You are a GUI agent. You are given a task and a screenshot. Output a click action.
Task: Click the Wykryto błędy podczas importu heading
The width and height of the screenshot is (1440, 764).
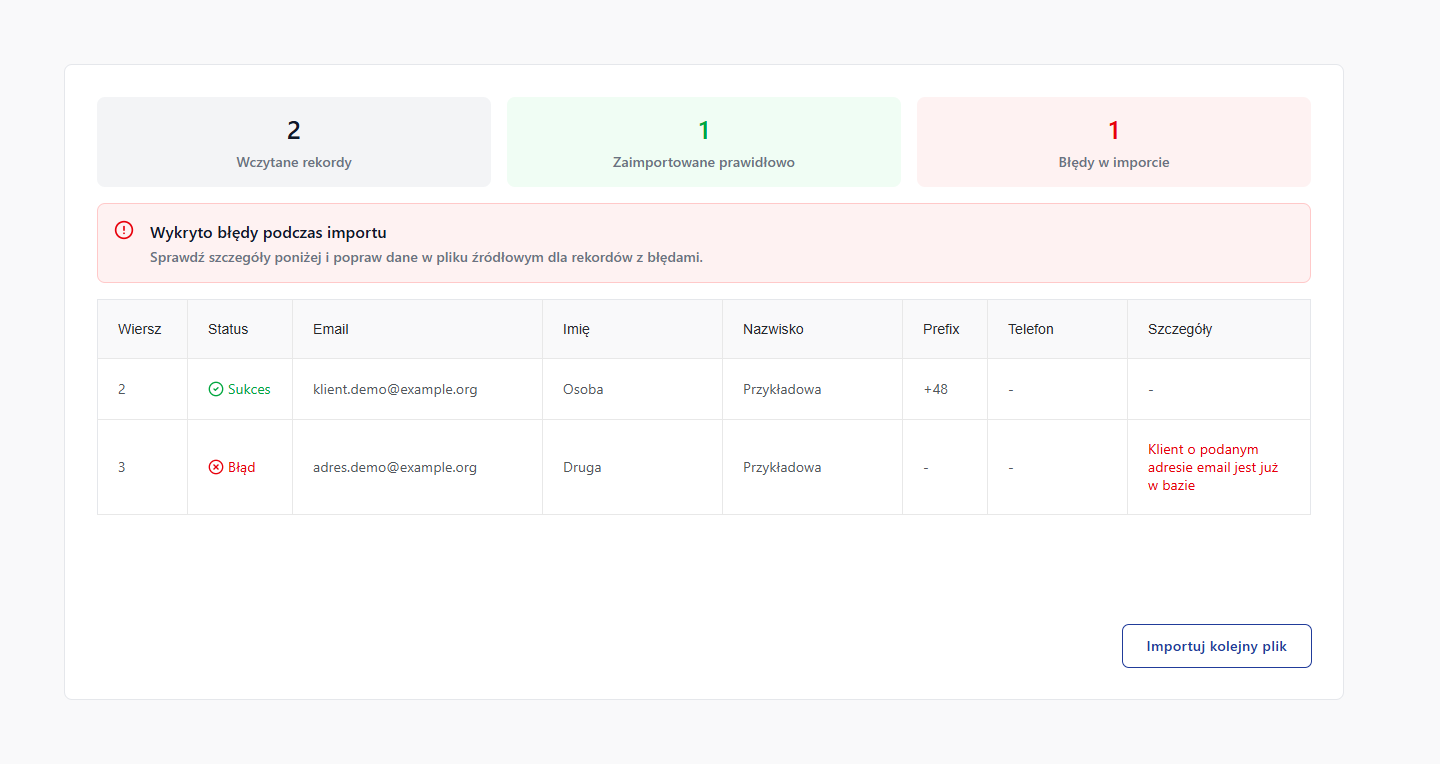[268, 233]
